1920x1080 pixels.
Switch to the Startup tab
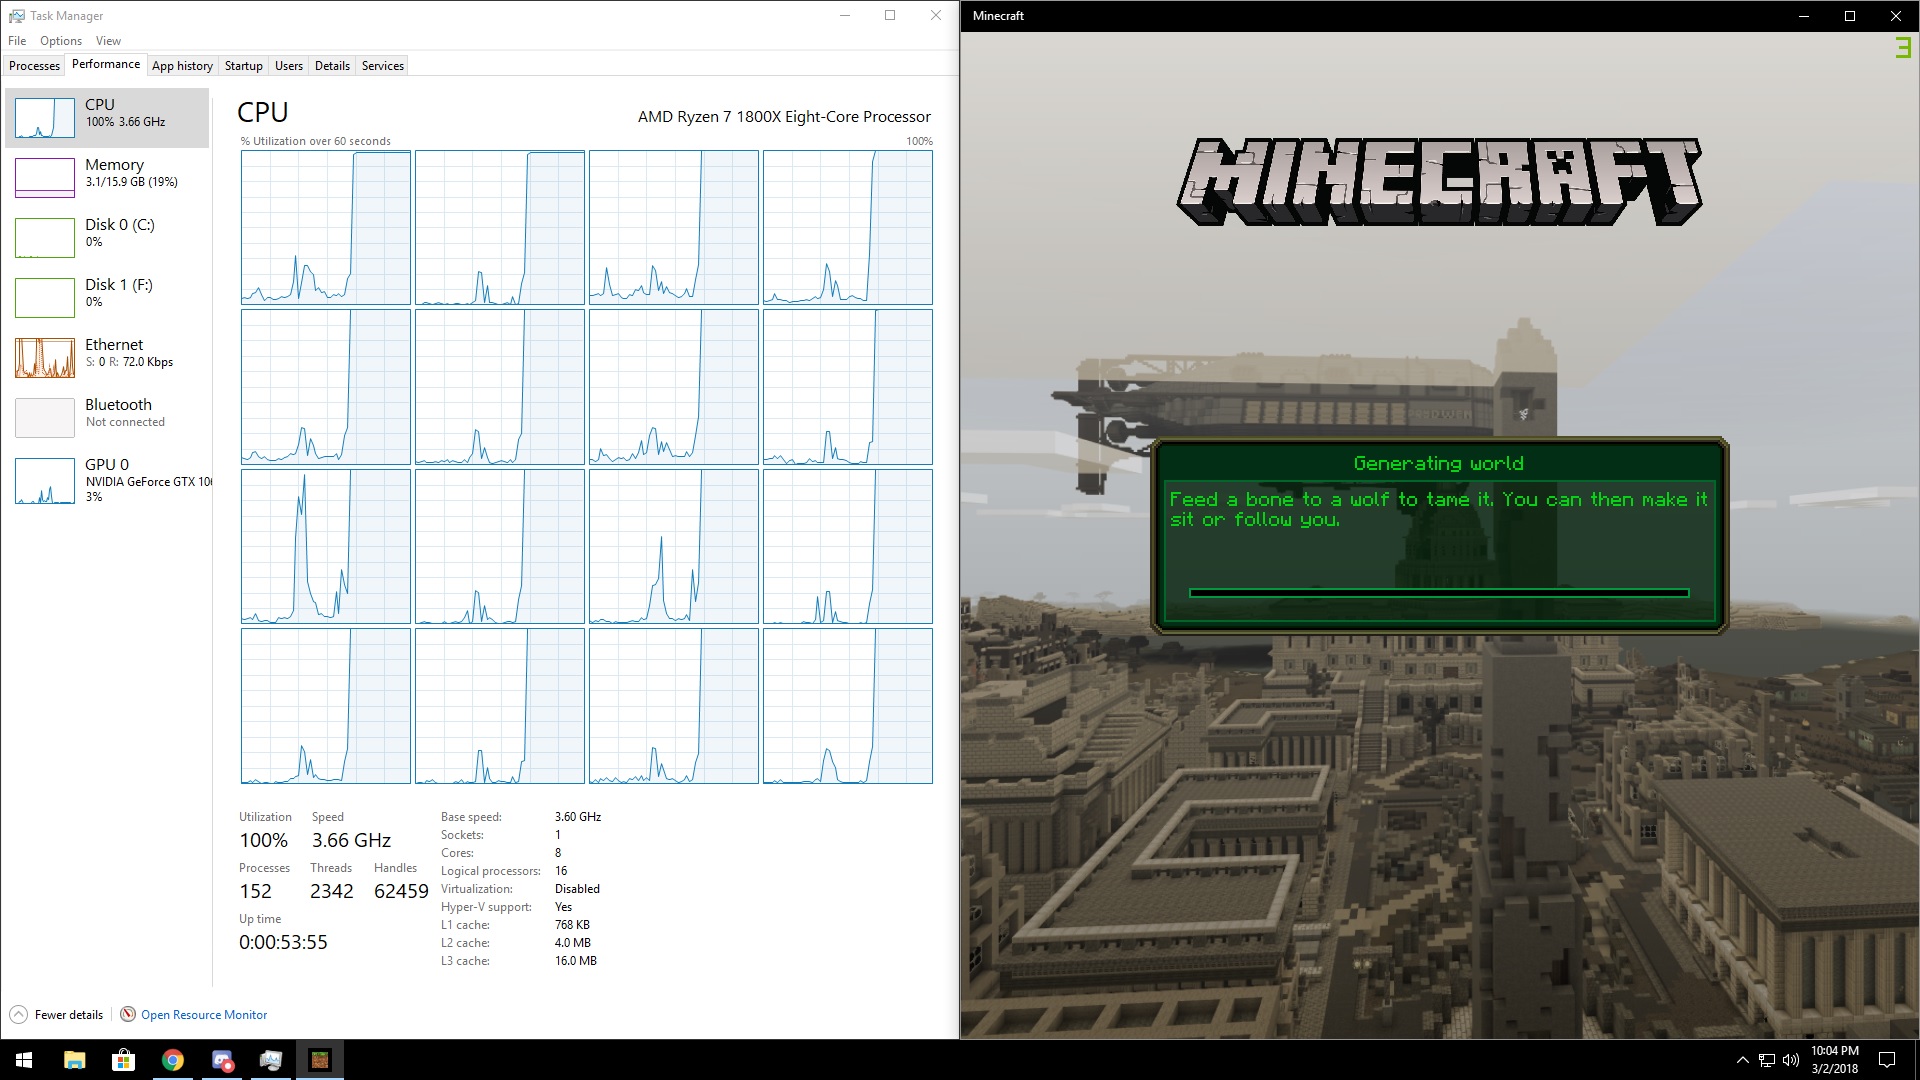[x=243, y=66]
